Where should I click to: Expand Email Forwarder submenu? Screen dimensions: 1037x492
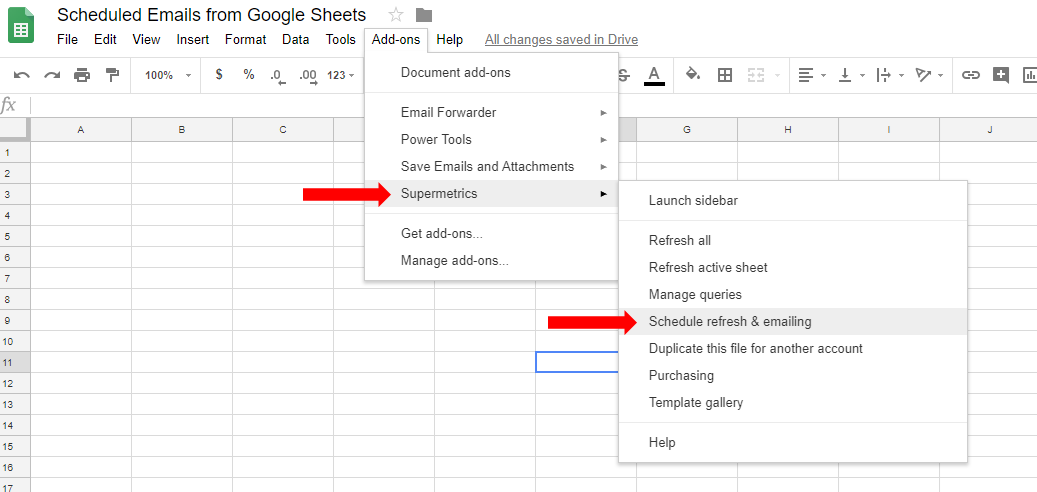pyautogui.click(x=491, y=112)
